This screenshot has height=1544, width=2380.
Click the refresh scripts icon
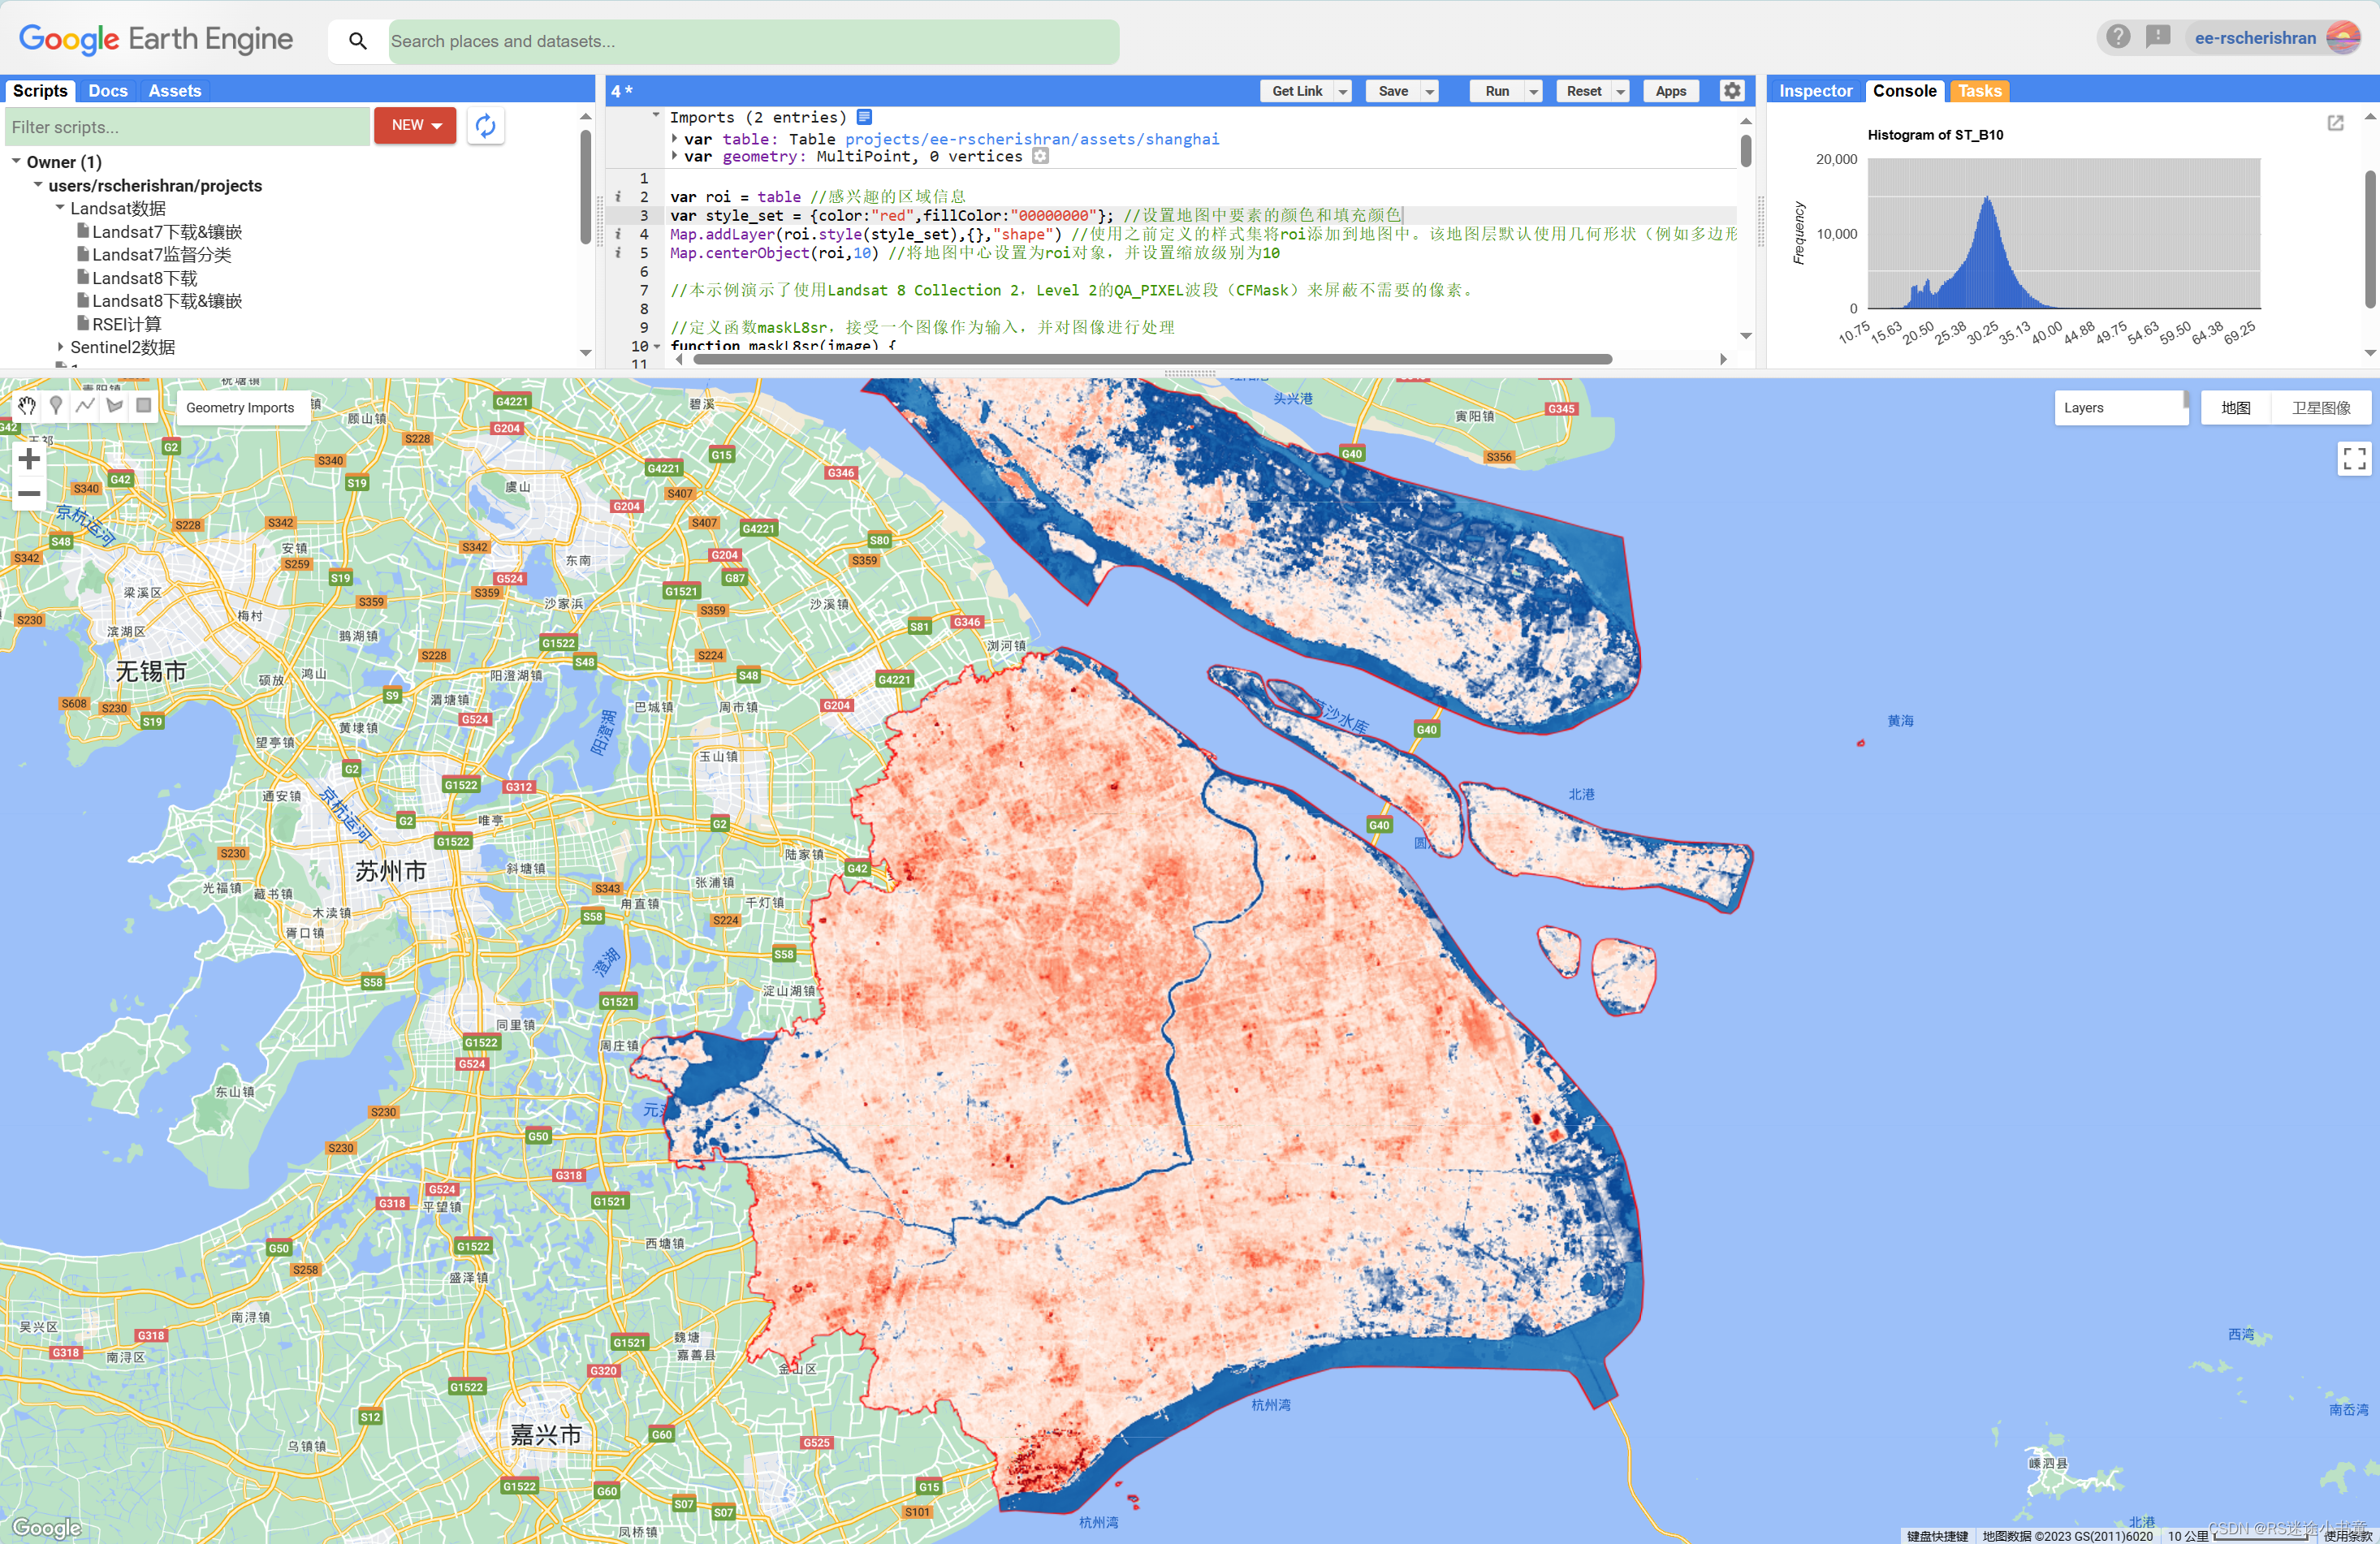pyautogui.click(x=485, y=126)
